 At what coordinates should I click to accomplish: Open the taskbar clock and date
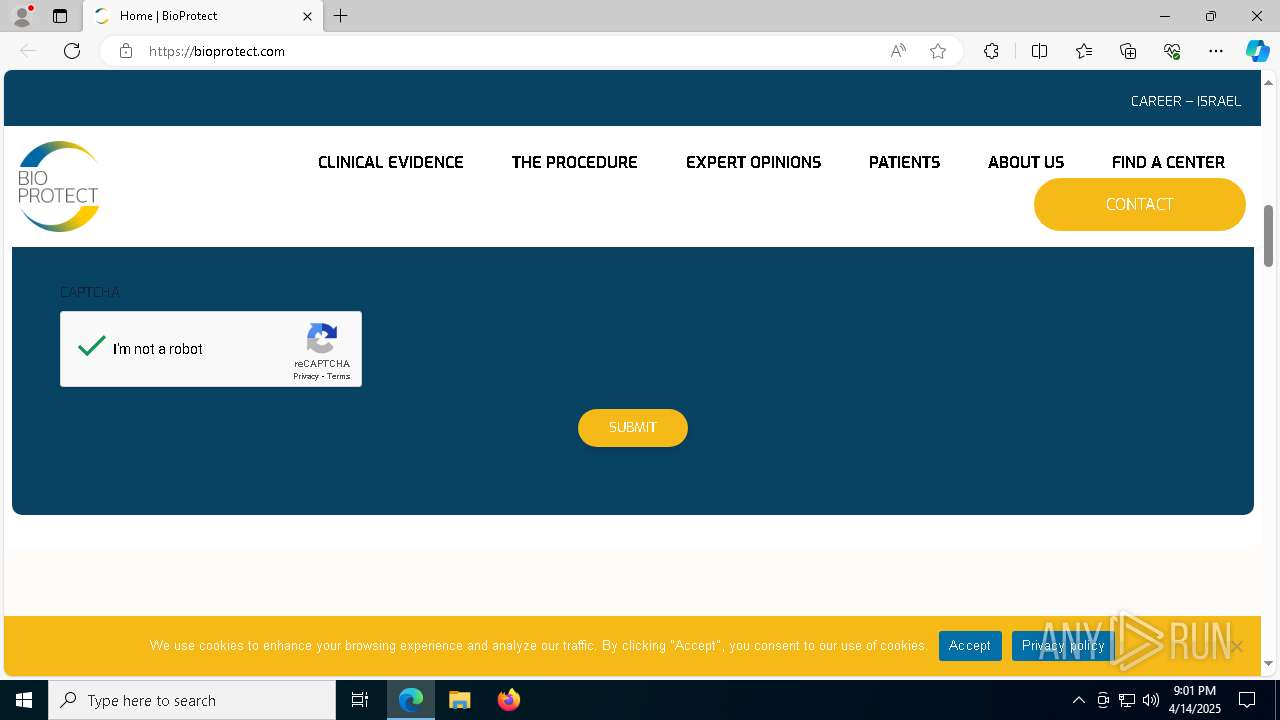[1195, 700]
